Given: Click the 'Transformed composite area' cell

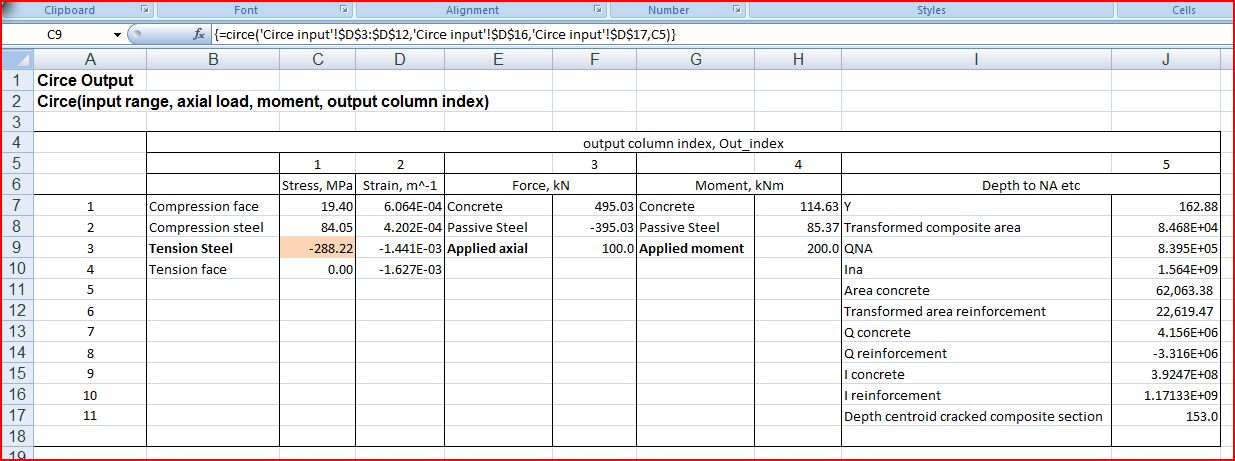Looking at the screenshot, I should click(x=976, y=227).
